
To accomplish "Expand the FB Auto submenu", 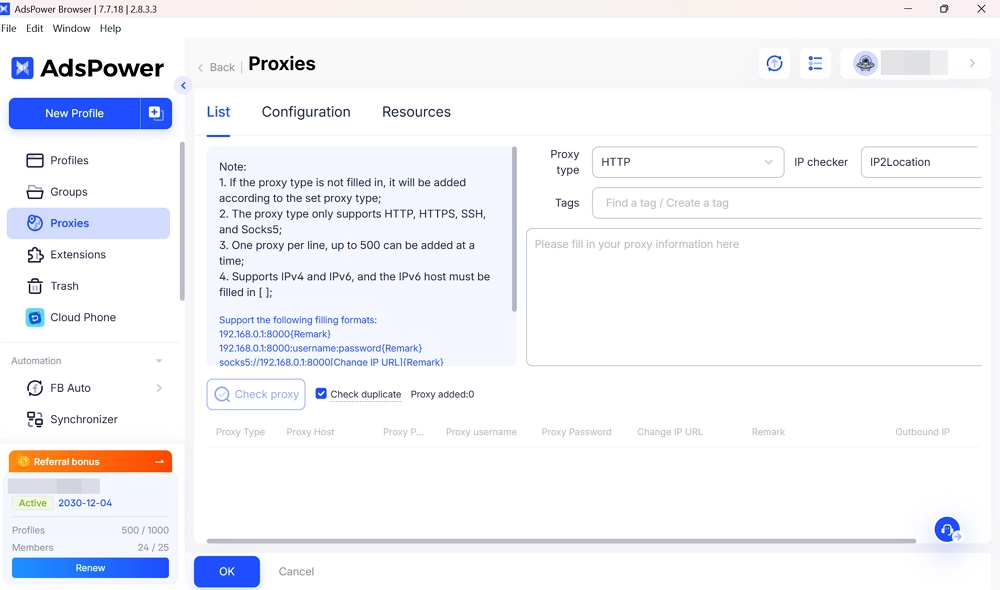I will click(x=159, y=388).
